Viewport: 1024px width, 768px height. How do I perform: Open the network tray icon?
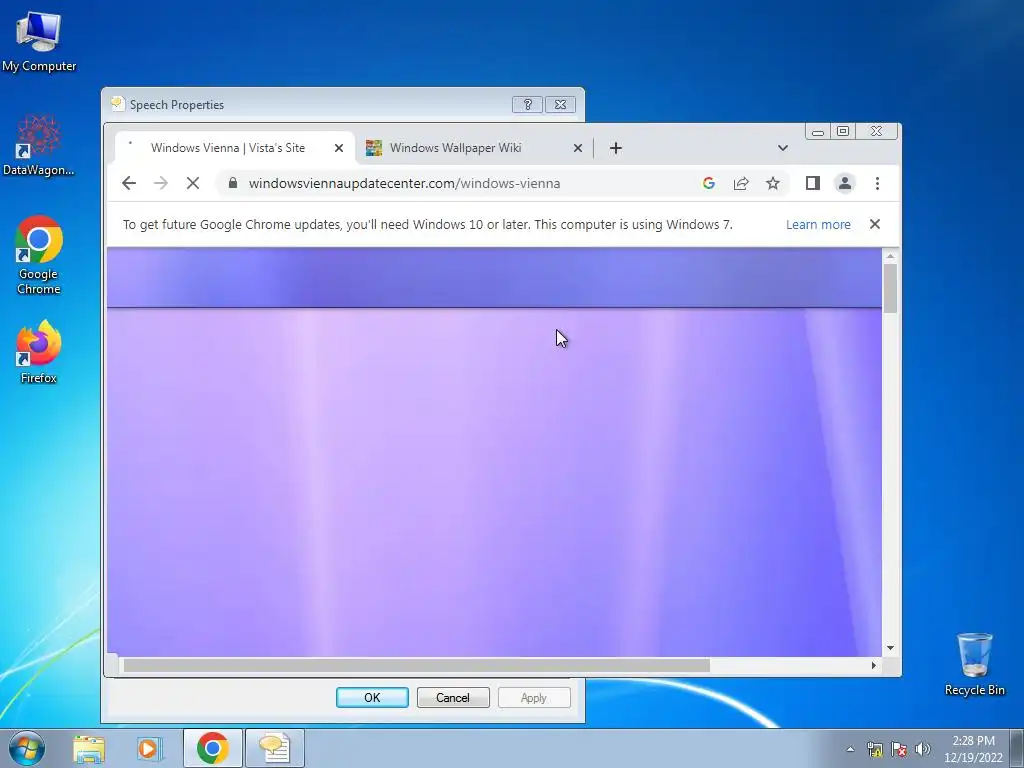coord(874,749)
